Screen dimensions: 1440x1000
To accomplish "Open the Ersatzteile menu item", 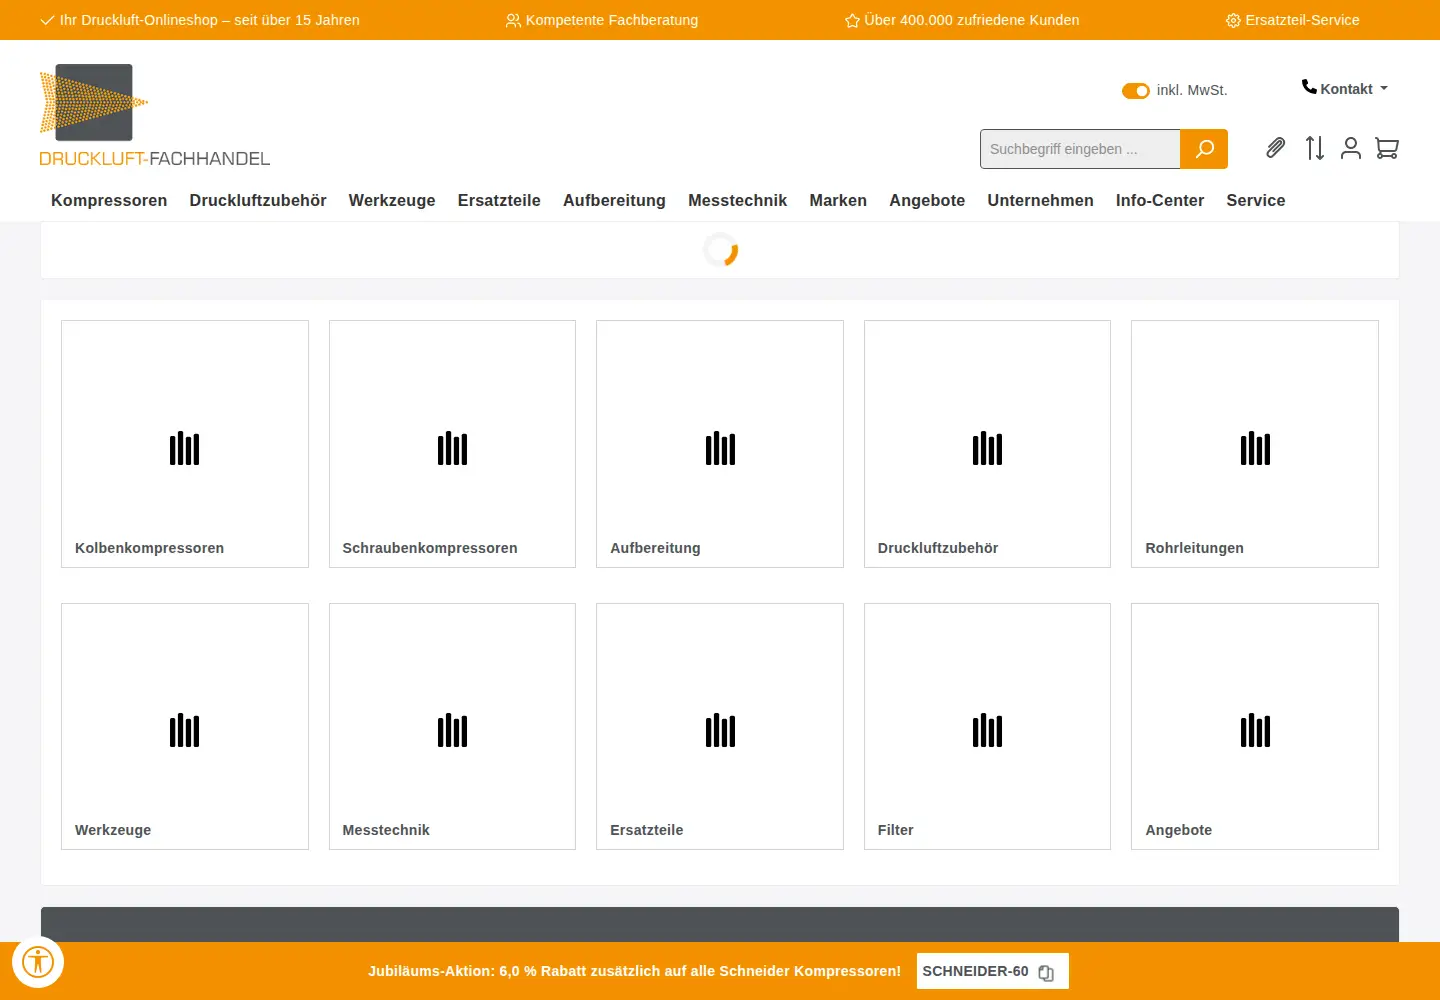I will point(499,200).
